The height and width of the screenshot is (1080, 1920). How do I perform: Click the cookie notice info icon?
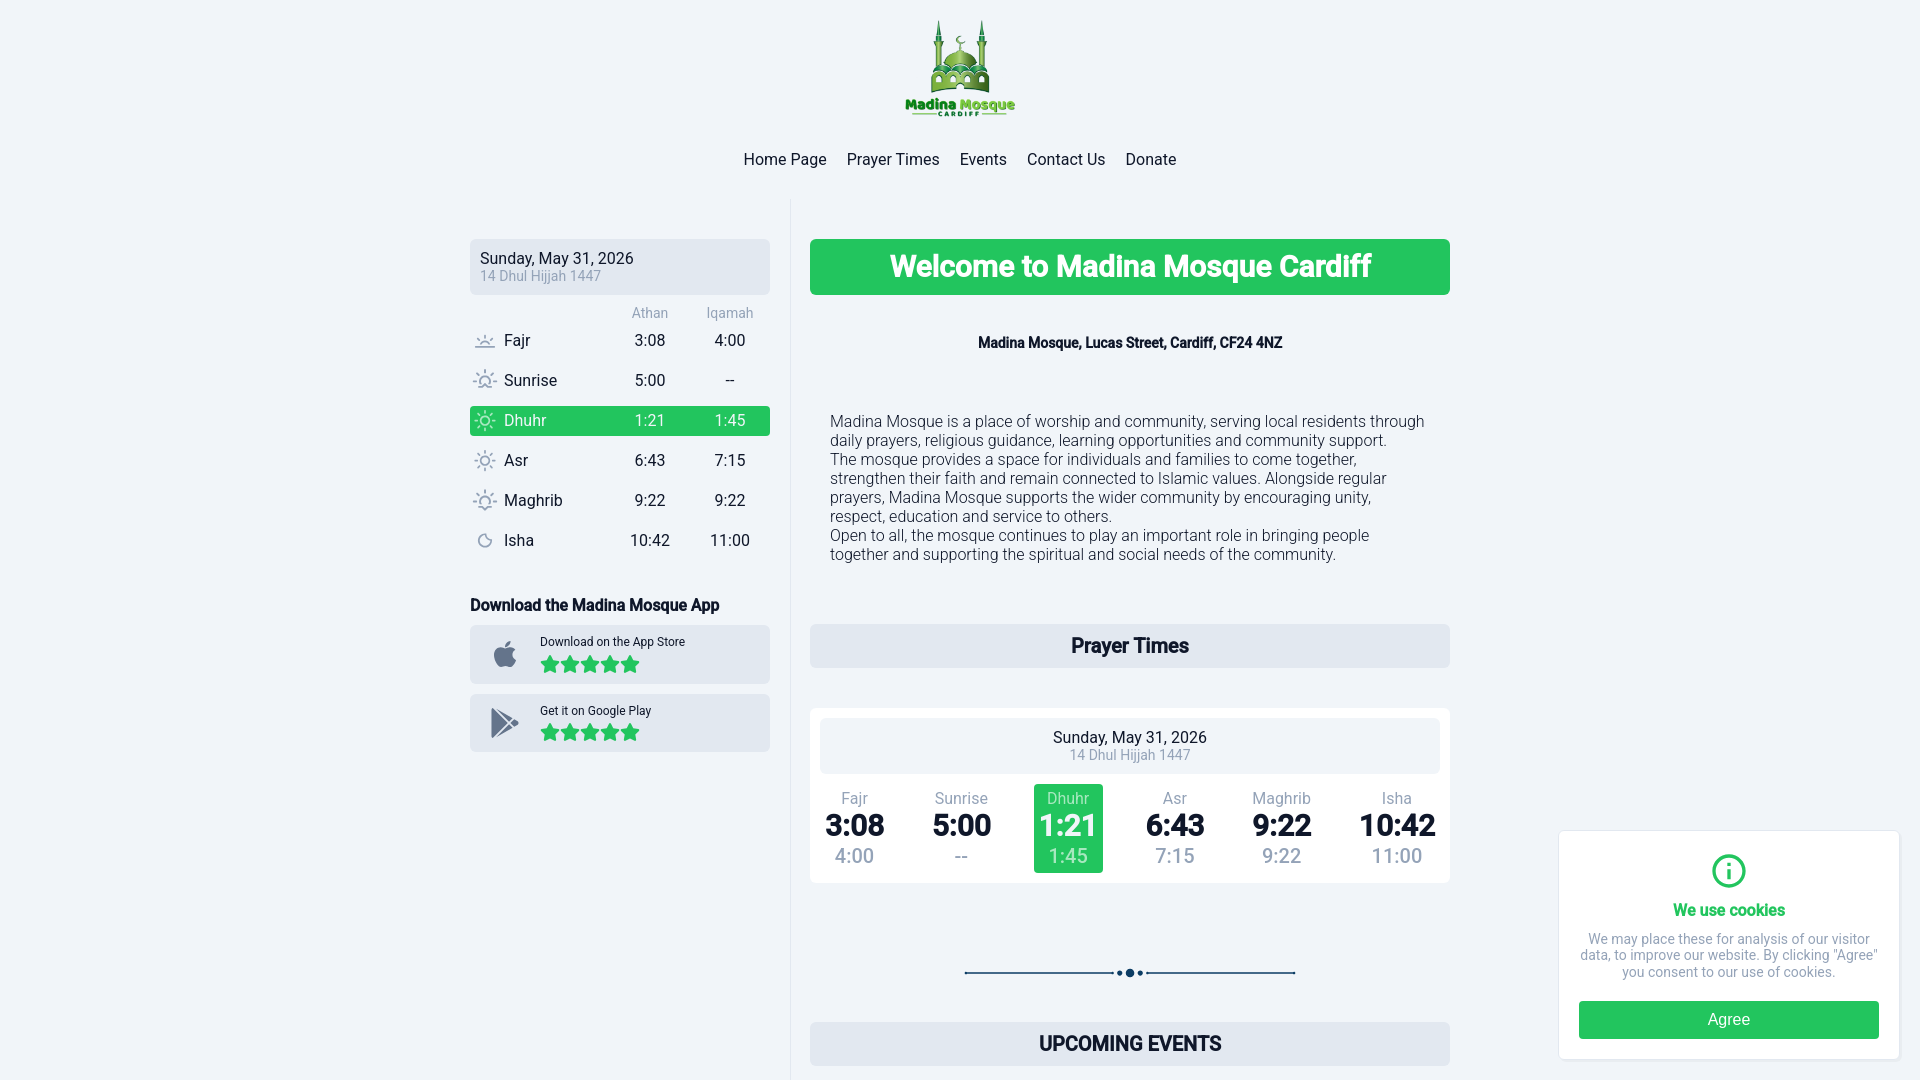tap(1729, 871)
